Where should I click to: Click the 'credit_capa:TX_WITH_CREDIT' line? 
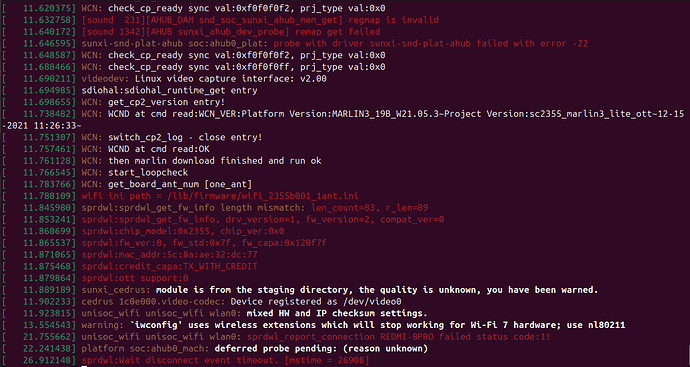pos(169,267)
